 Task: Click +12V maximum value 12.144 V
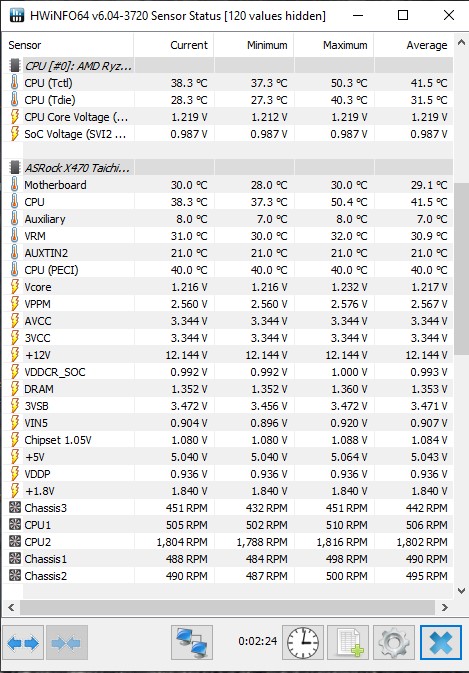pos(346,355)
